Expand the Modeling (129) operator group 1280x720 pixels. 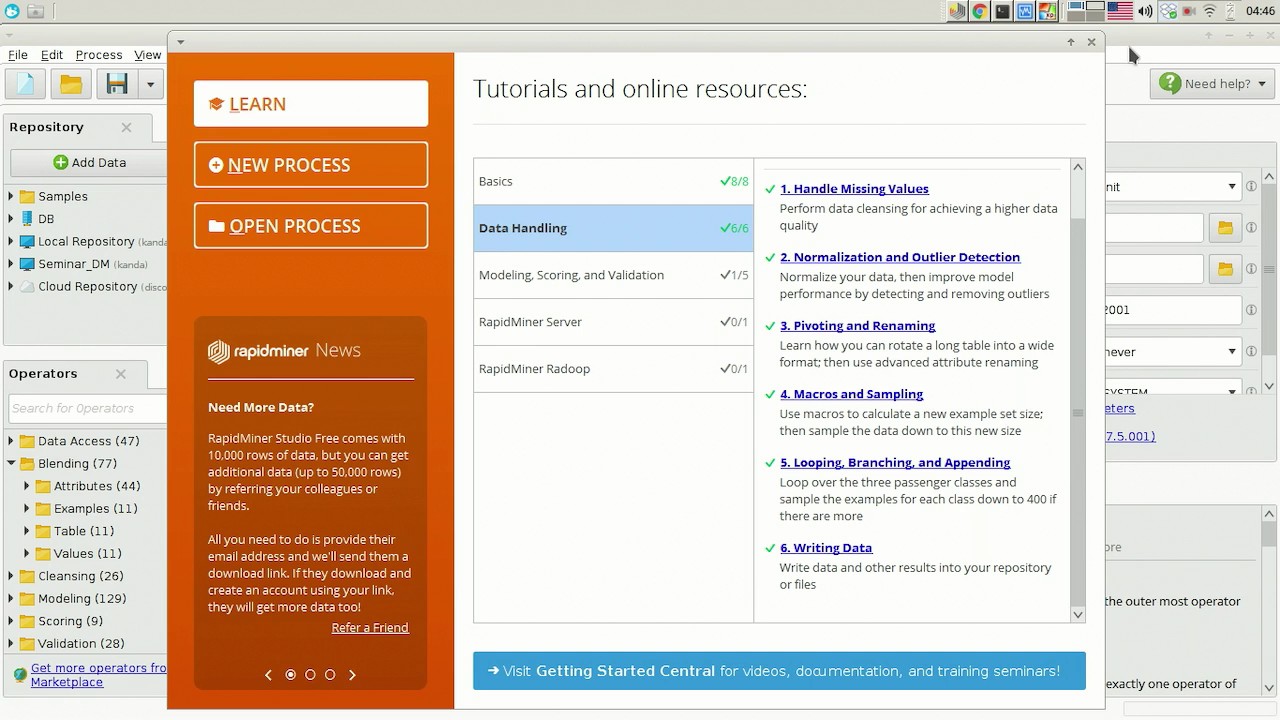pos(11,599)
